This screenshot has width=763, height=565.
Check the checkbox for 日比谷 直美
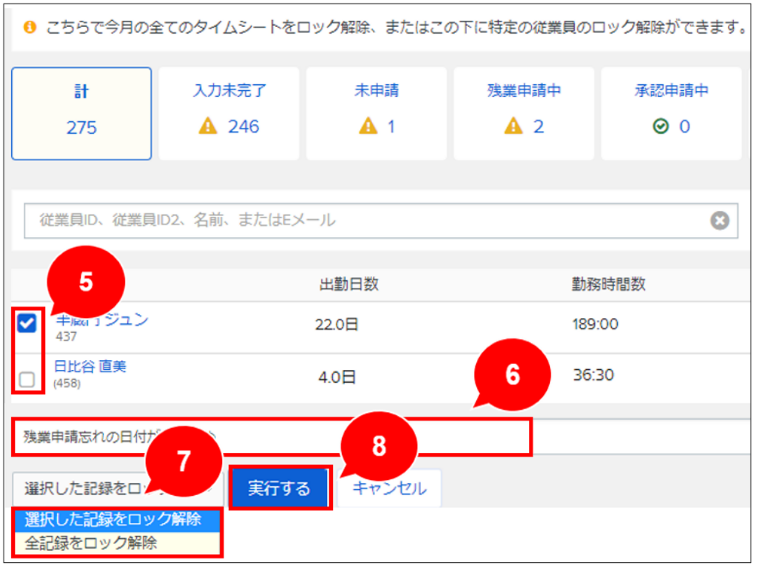pos(28,378)
